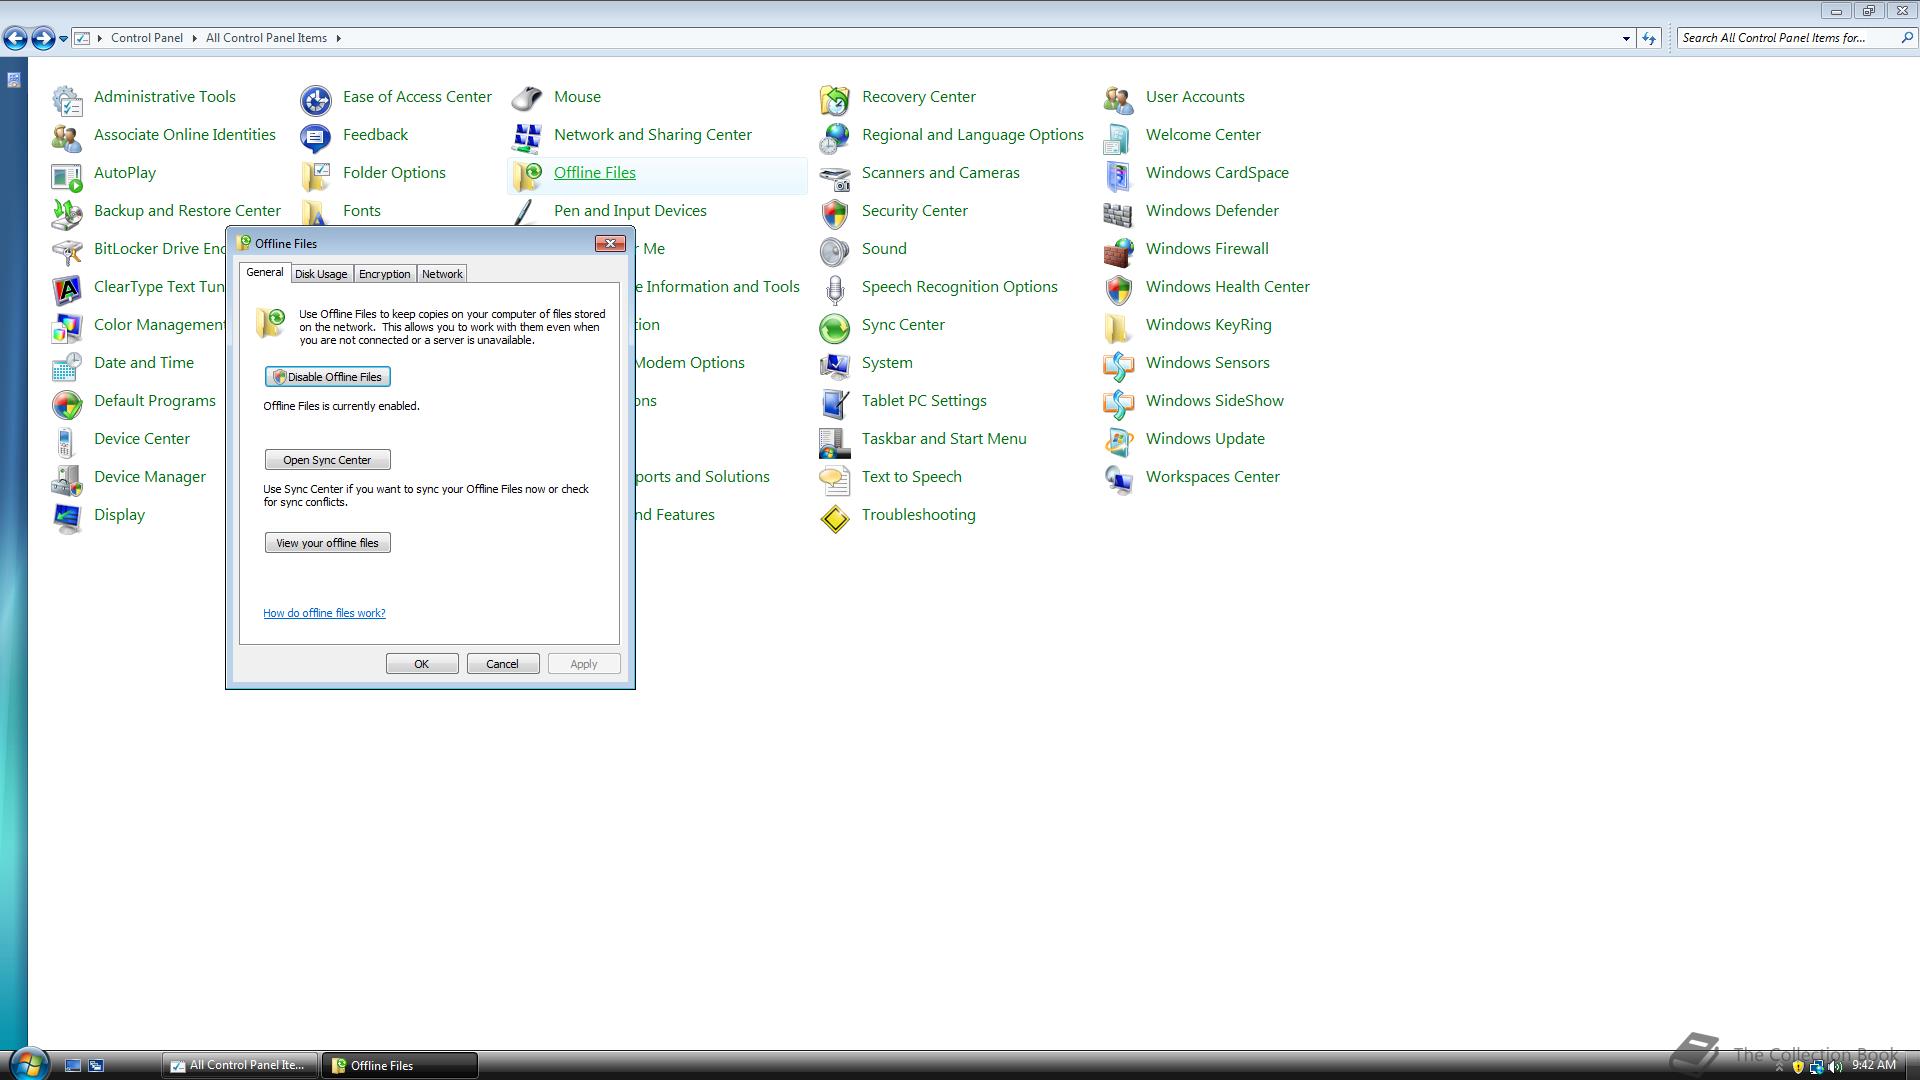Expand the address bar dropdown arrow

1626,38
